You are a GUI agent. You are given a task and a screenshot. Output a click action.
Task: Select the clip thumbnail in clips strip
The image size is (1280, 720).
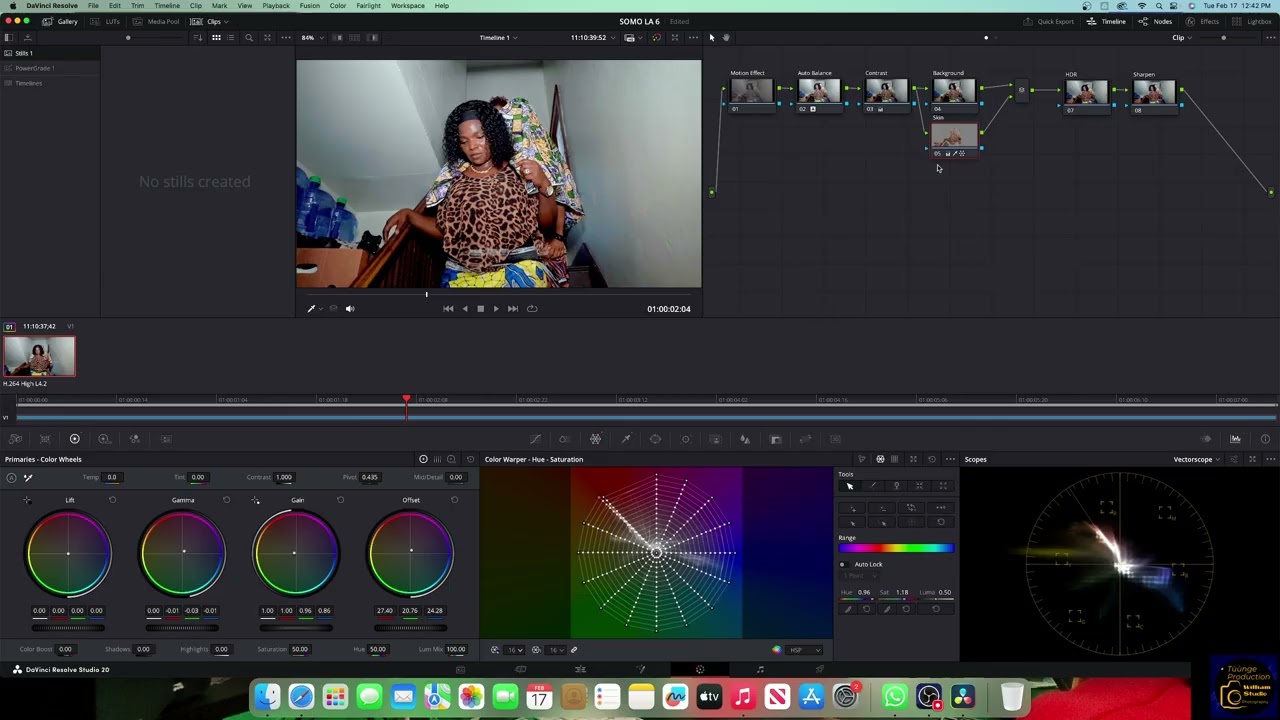[x=39, y=357]
